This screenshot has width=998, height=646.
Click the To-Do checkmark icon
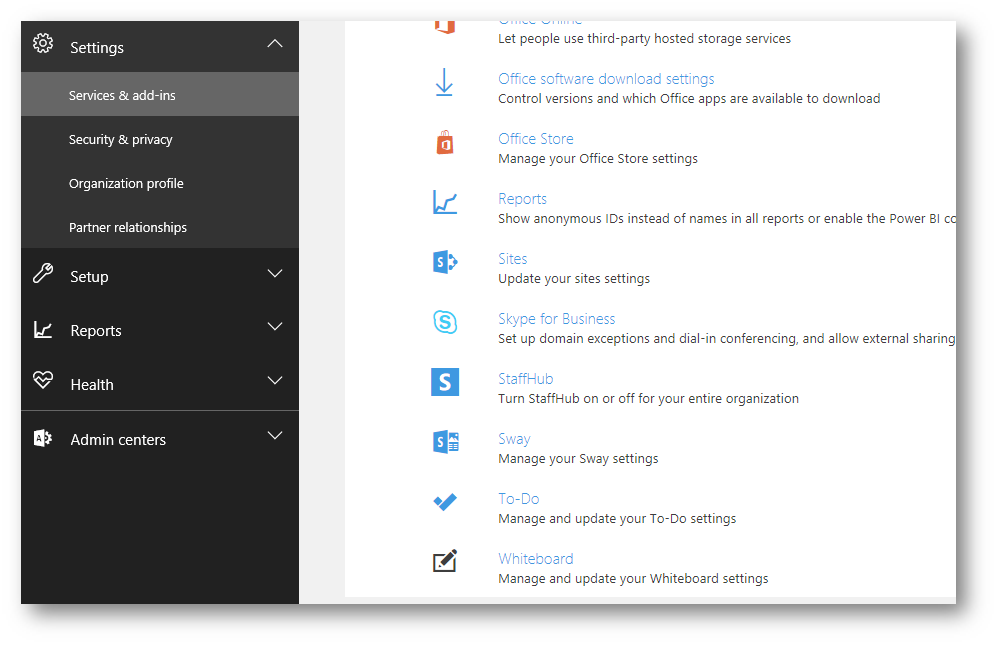445,502
